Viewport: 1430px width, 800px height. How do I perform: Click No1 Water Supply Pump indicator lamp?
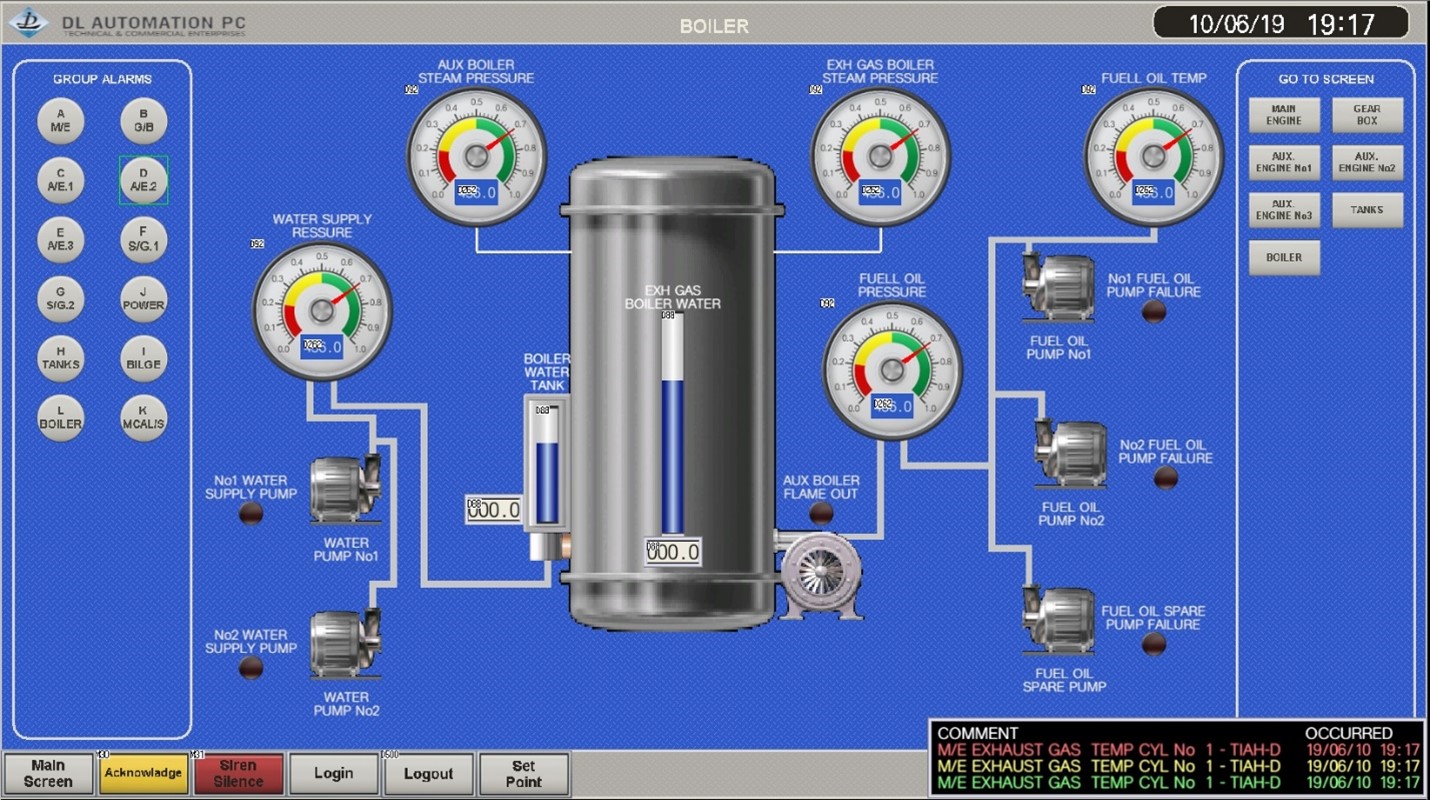click(251, 513)
